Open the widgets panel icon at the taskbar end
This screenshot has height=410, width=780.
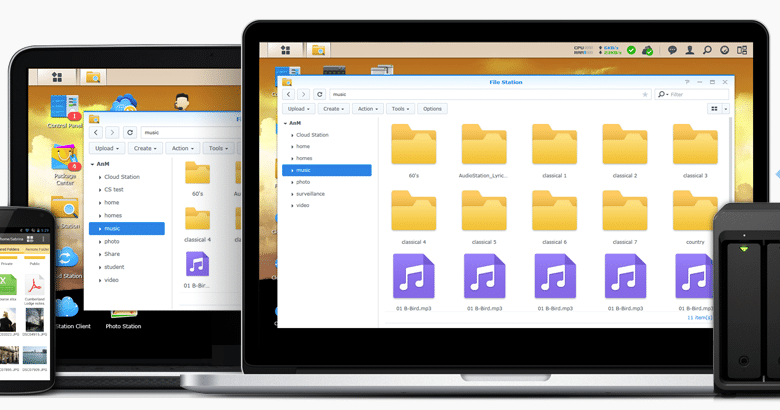pos(742,50)
